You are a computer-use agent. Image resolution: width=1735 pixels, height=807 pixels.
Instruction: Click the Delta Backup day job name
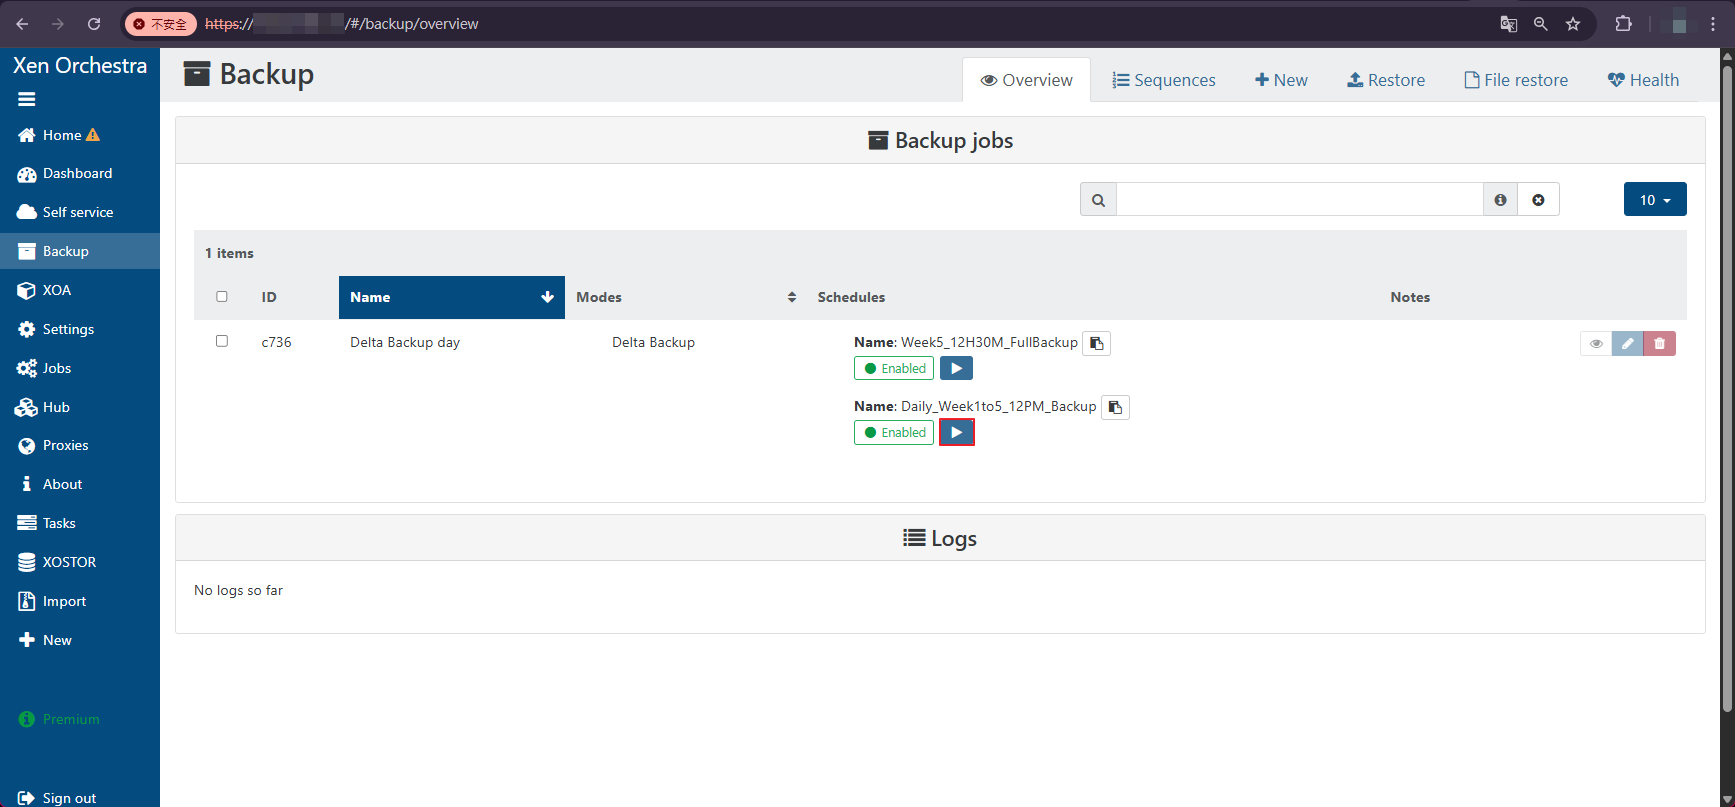(x=405, y=342)
